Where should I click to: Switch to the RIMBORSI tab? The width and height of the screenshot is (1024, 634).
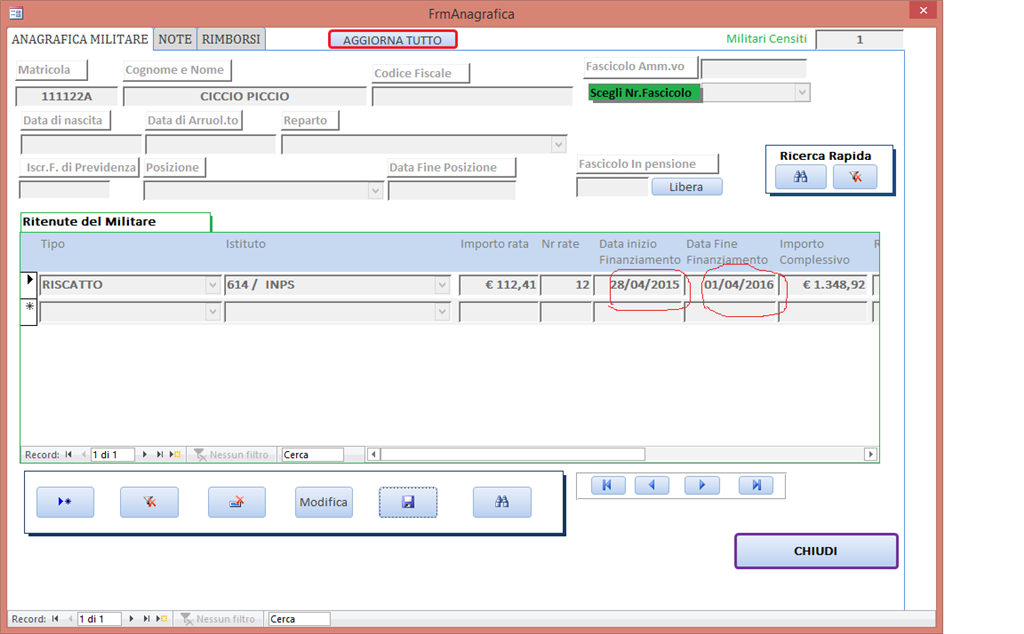pos(231,39)
